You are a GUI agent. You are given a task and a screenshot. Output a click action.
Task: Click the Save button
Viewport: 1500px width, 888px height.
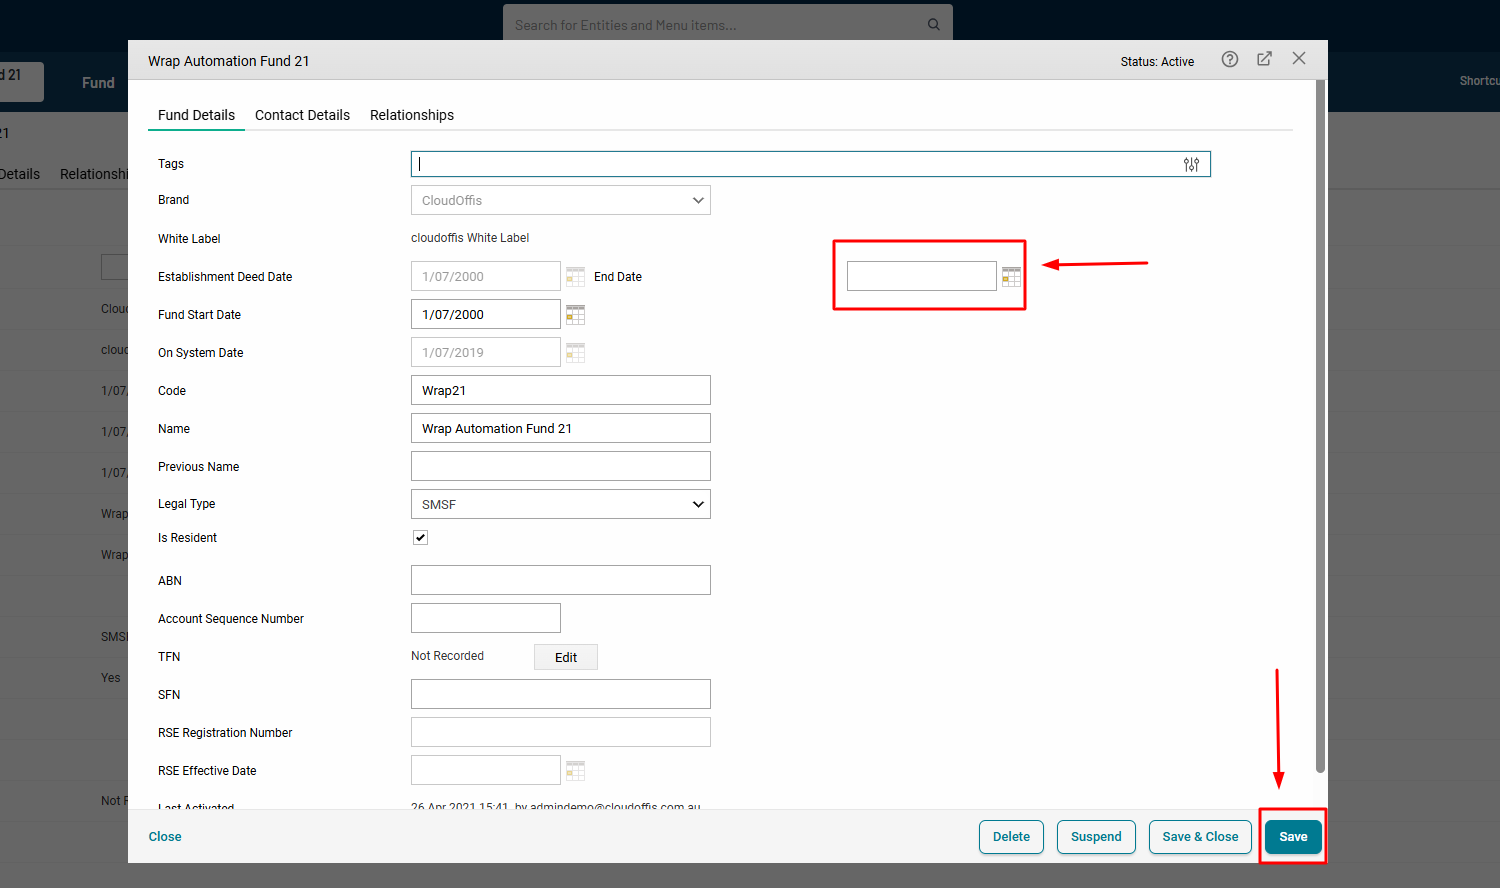tap(1292, 837)
